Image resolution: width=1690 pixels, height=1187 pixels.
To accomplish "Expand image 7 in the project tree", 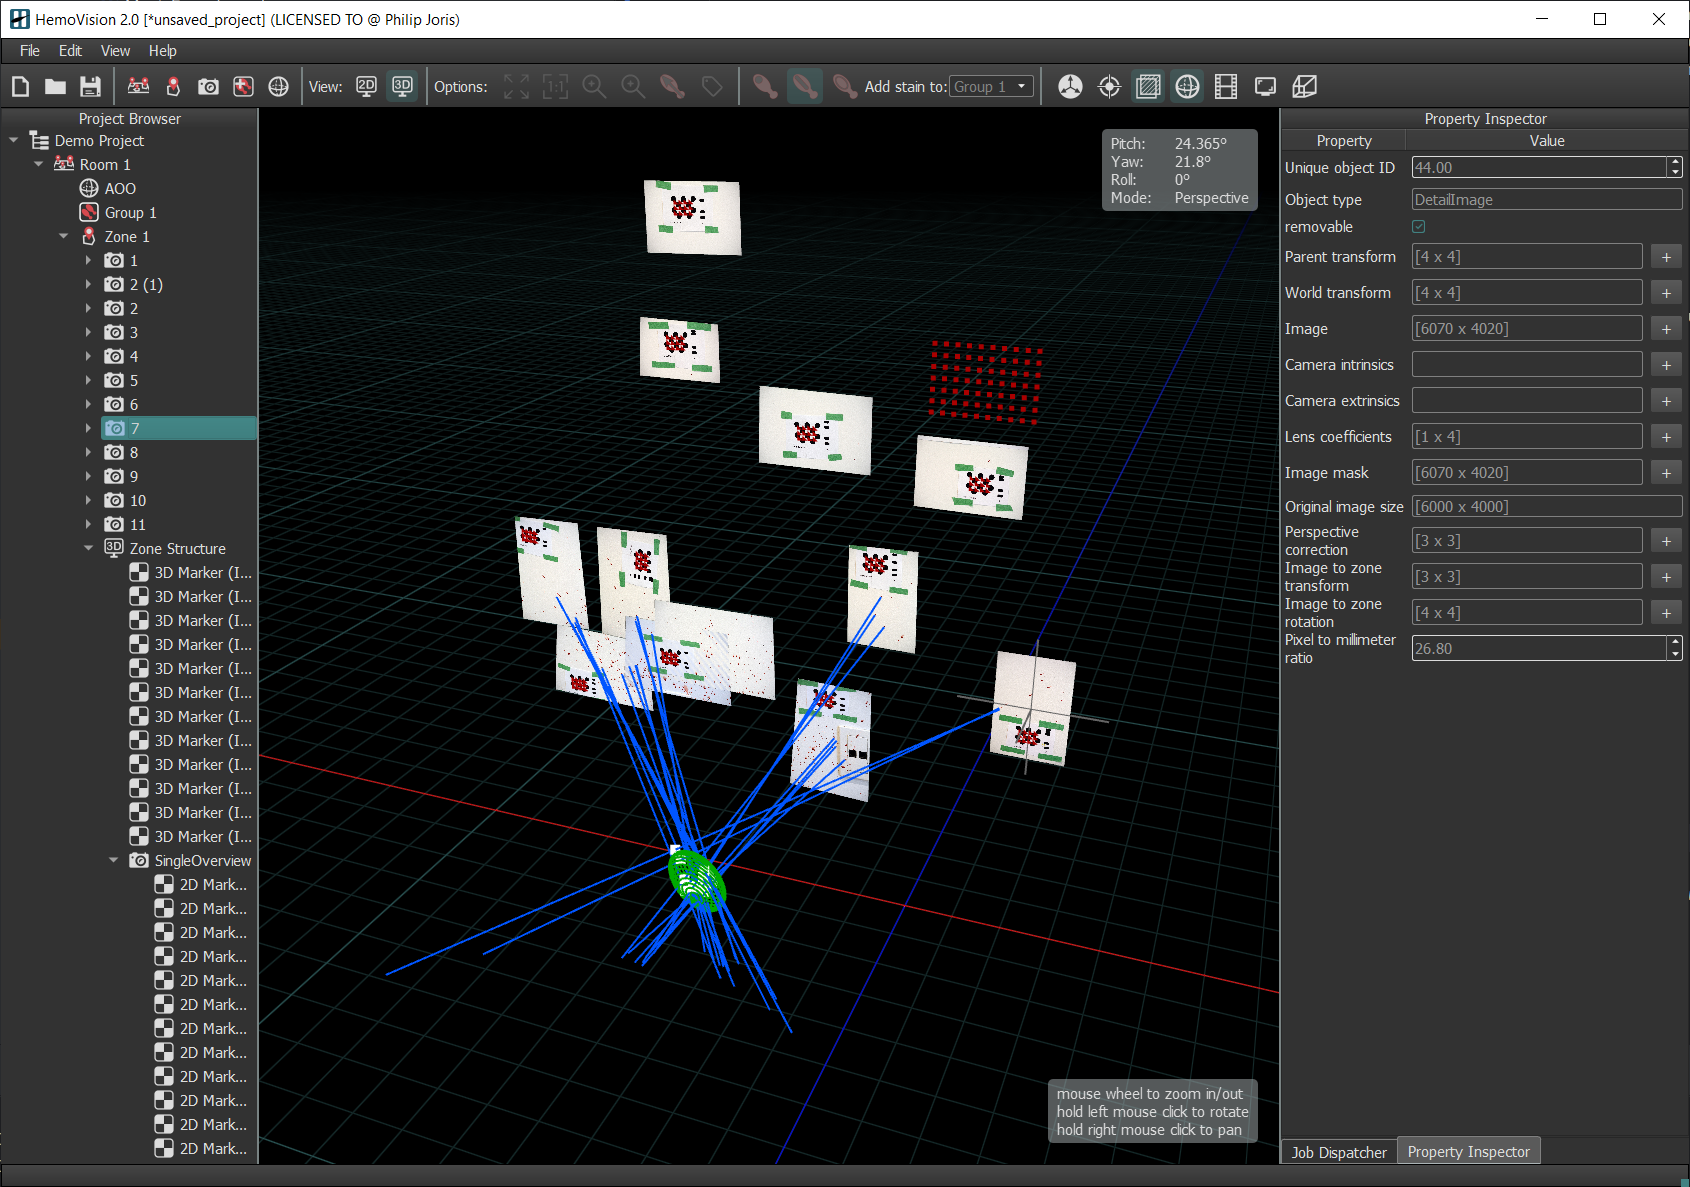I will coord(88,429).
